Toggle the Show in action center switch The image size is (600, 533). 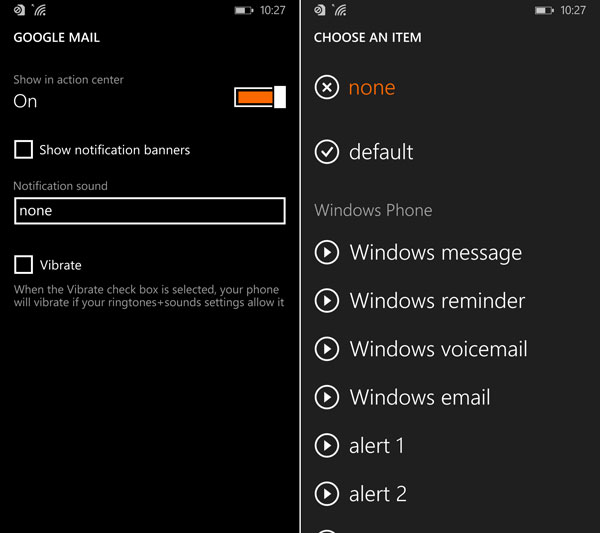pyautogui.click(x=260, y=97)
